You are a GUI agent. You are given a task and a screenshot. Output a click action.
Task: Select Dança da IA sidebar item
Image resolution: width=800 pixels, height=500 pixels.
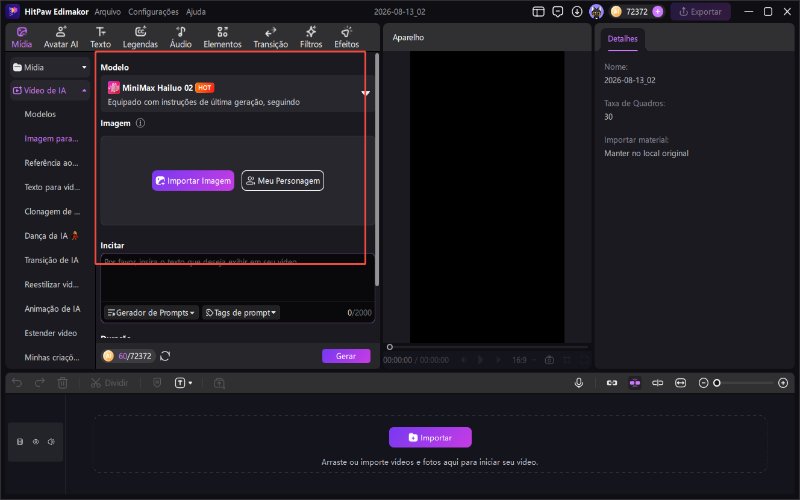point(51,236)
